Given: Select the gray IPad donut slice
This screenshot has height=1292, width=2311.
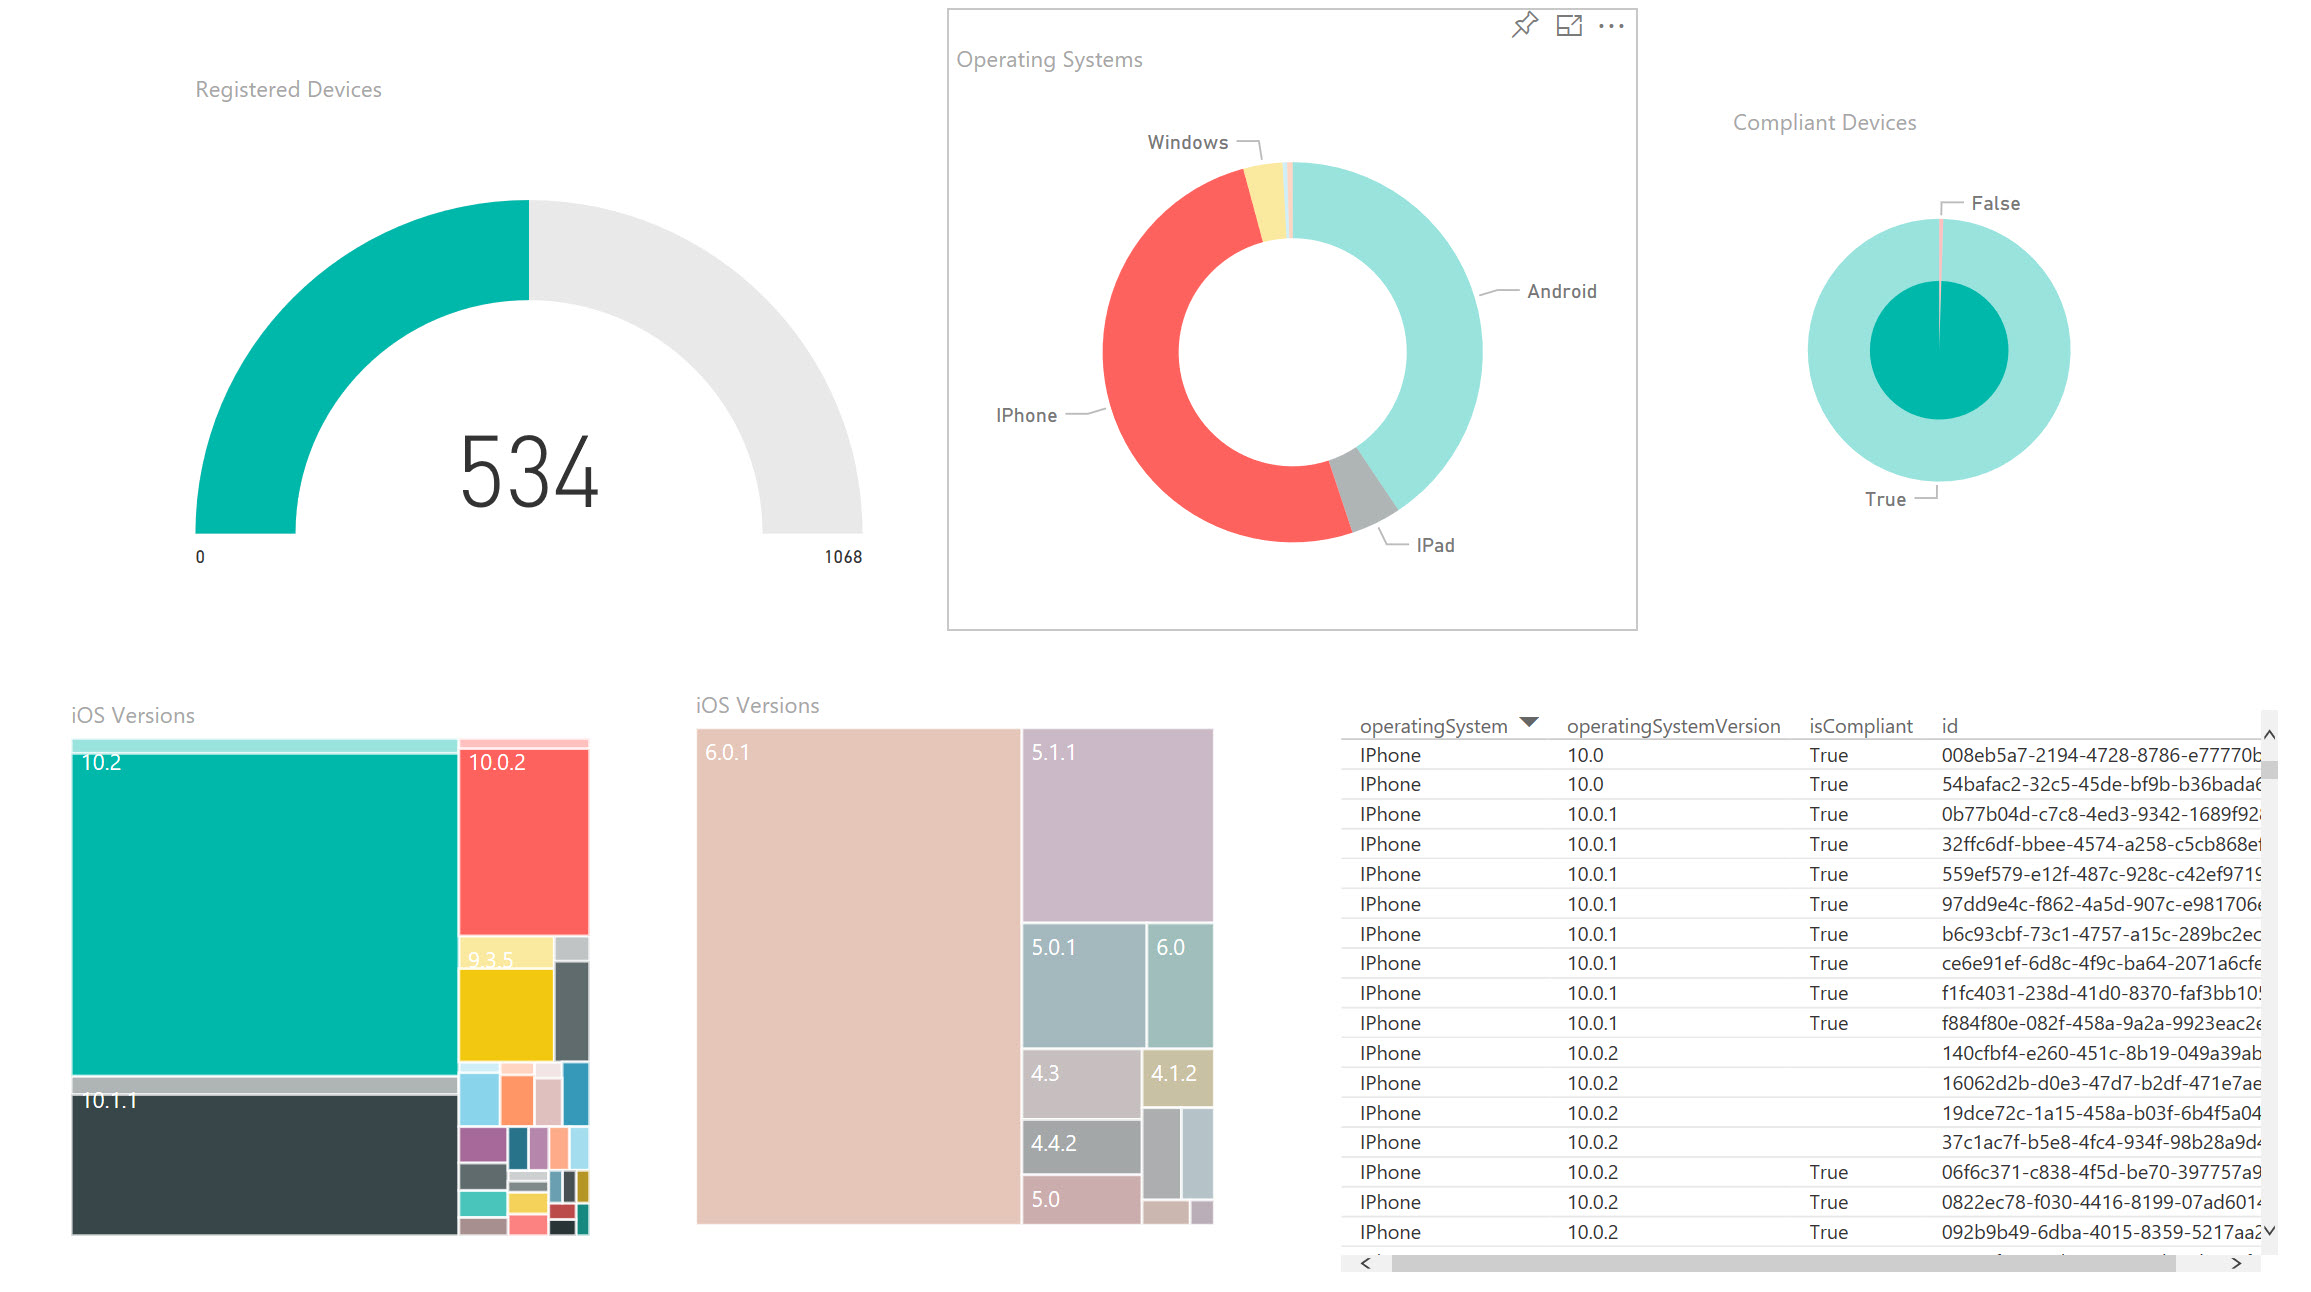Looking at the screenshot, I should pyautogui.click(x=1364, y=490).
